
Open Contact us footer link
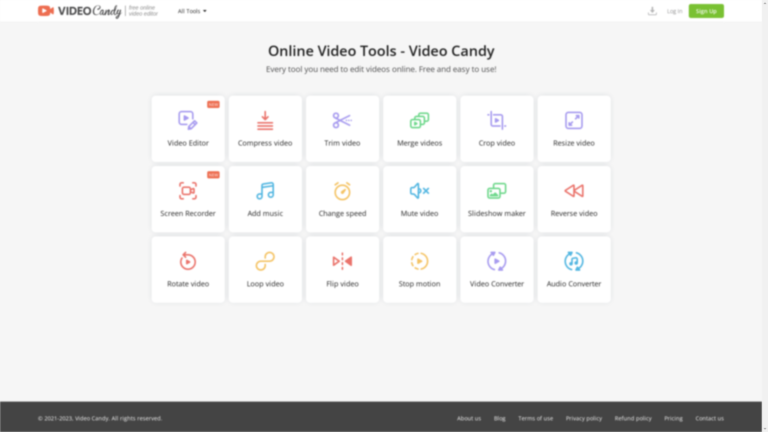coord(709,418)
